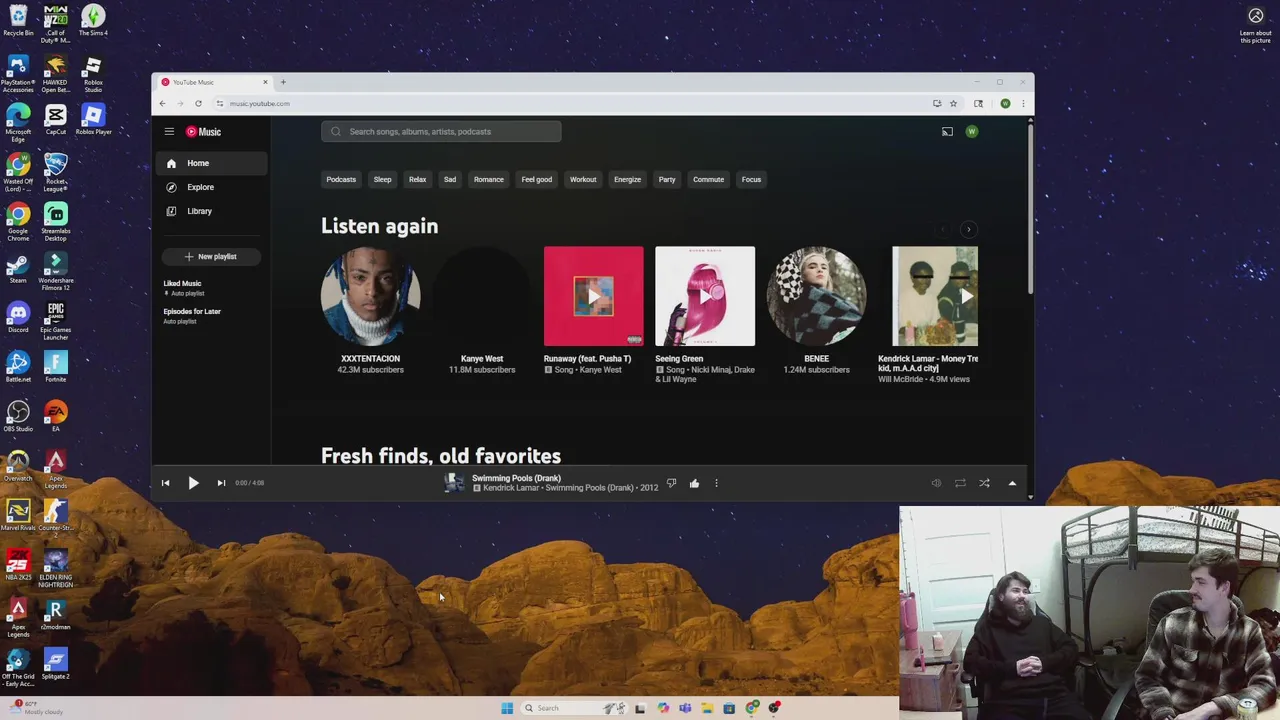Open Explore in the sidebar

tap(210, 187)
